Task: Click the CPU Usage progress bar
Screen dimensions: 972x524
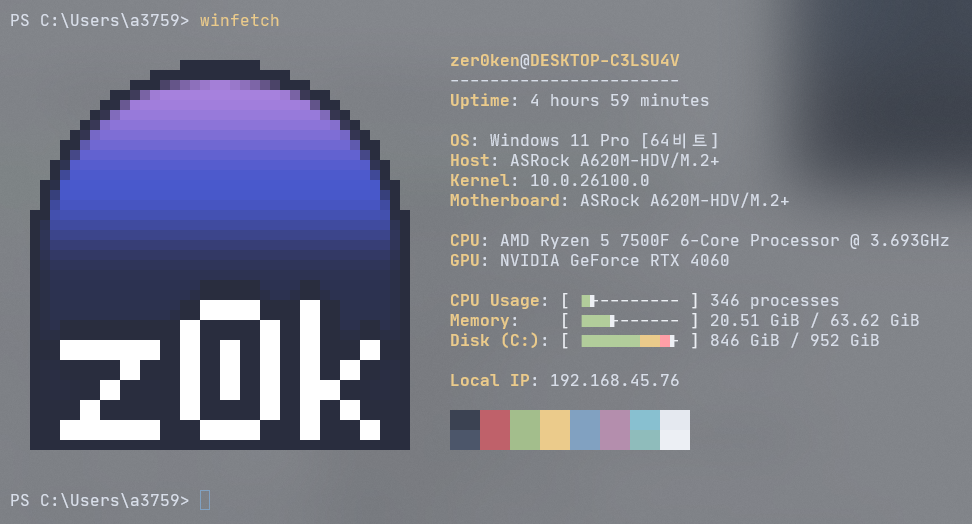Action: click(x=630, y=301)
